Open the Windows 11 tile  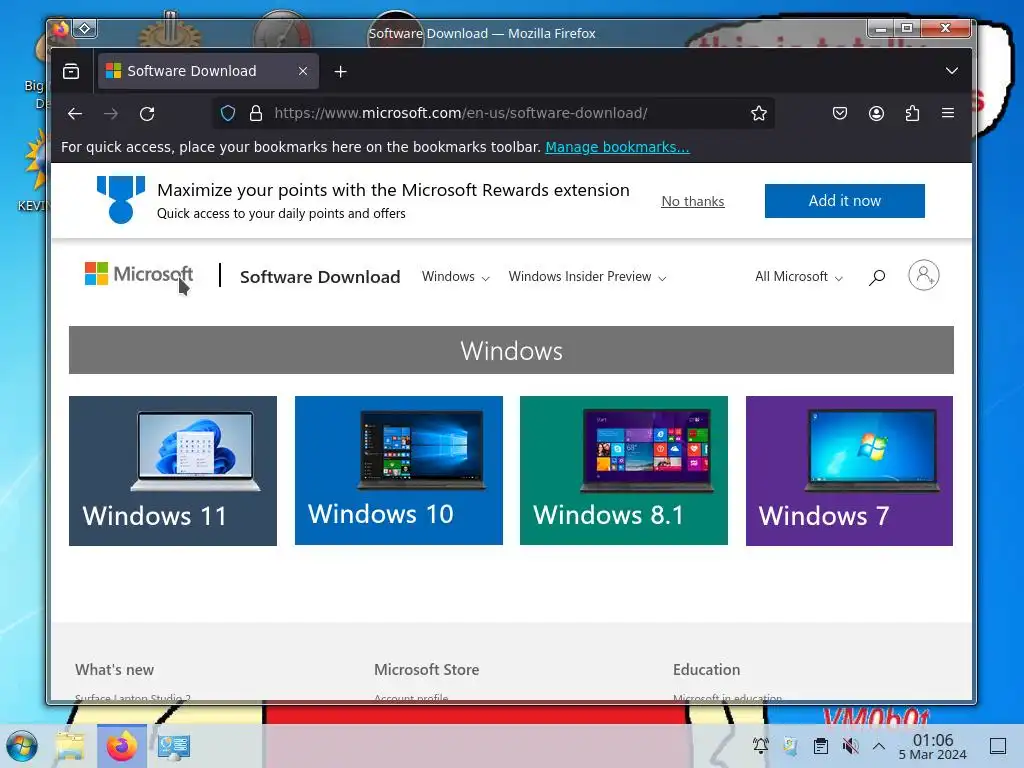coord(173,471)
